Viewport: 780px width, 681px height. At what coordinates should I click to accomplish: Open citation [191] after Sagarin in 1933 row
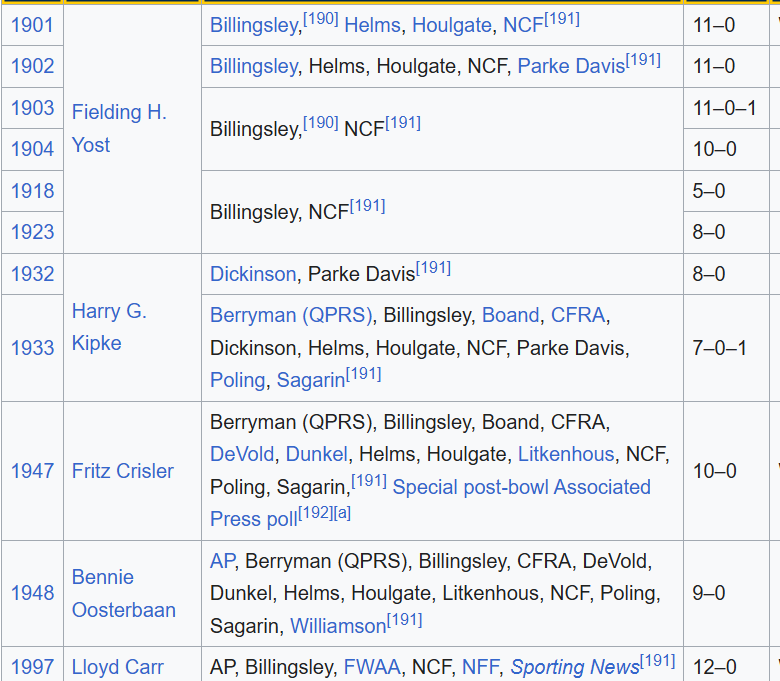pos(364,374)
